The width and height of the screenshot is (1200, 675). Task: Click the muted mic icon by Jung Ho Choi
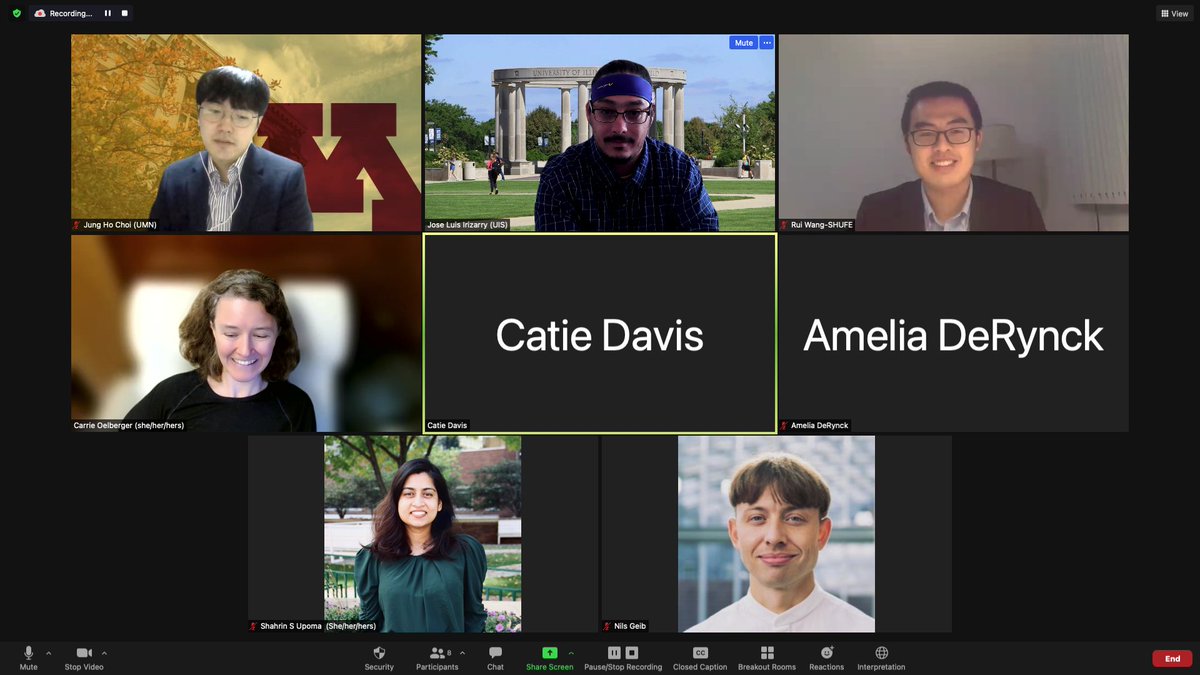point(77,226)
